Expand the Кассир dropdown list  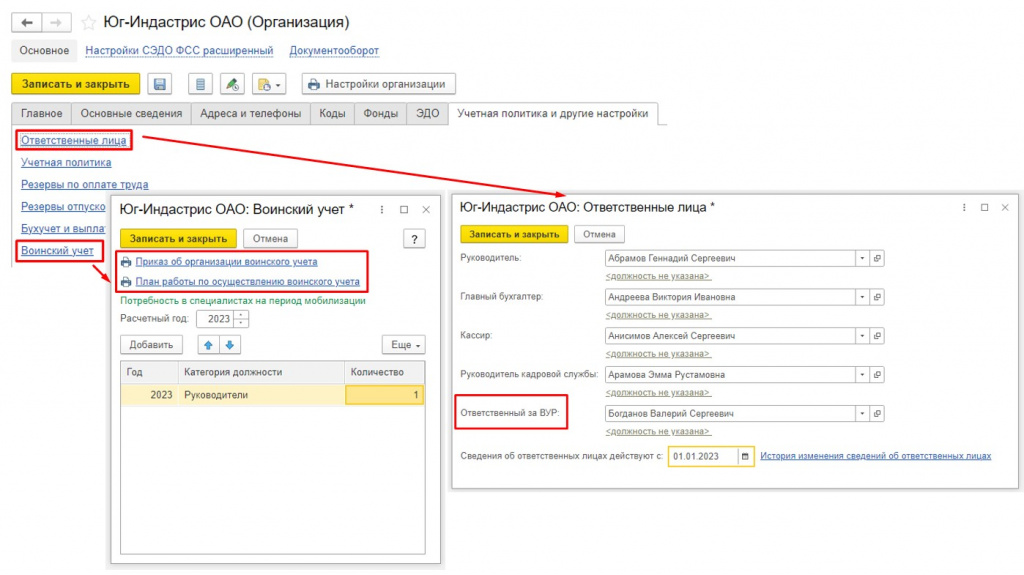coord(862,336)
